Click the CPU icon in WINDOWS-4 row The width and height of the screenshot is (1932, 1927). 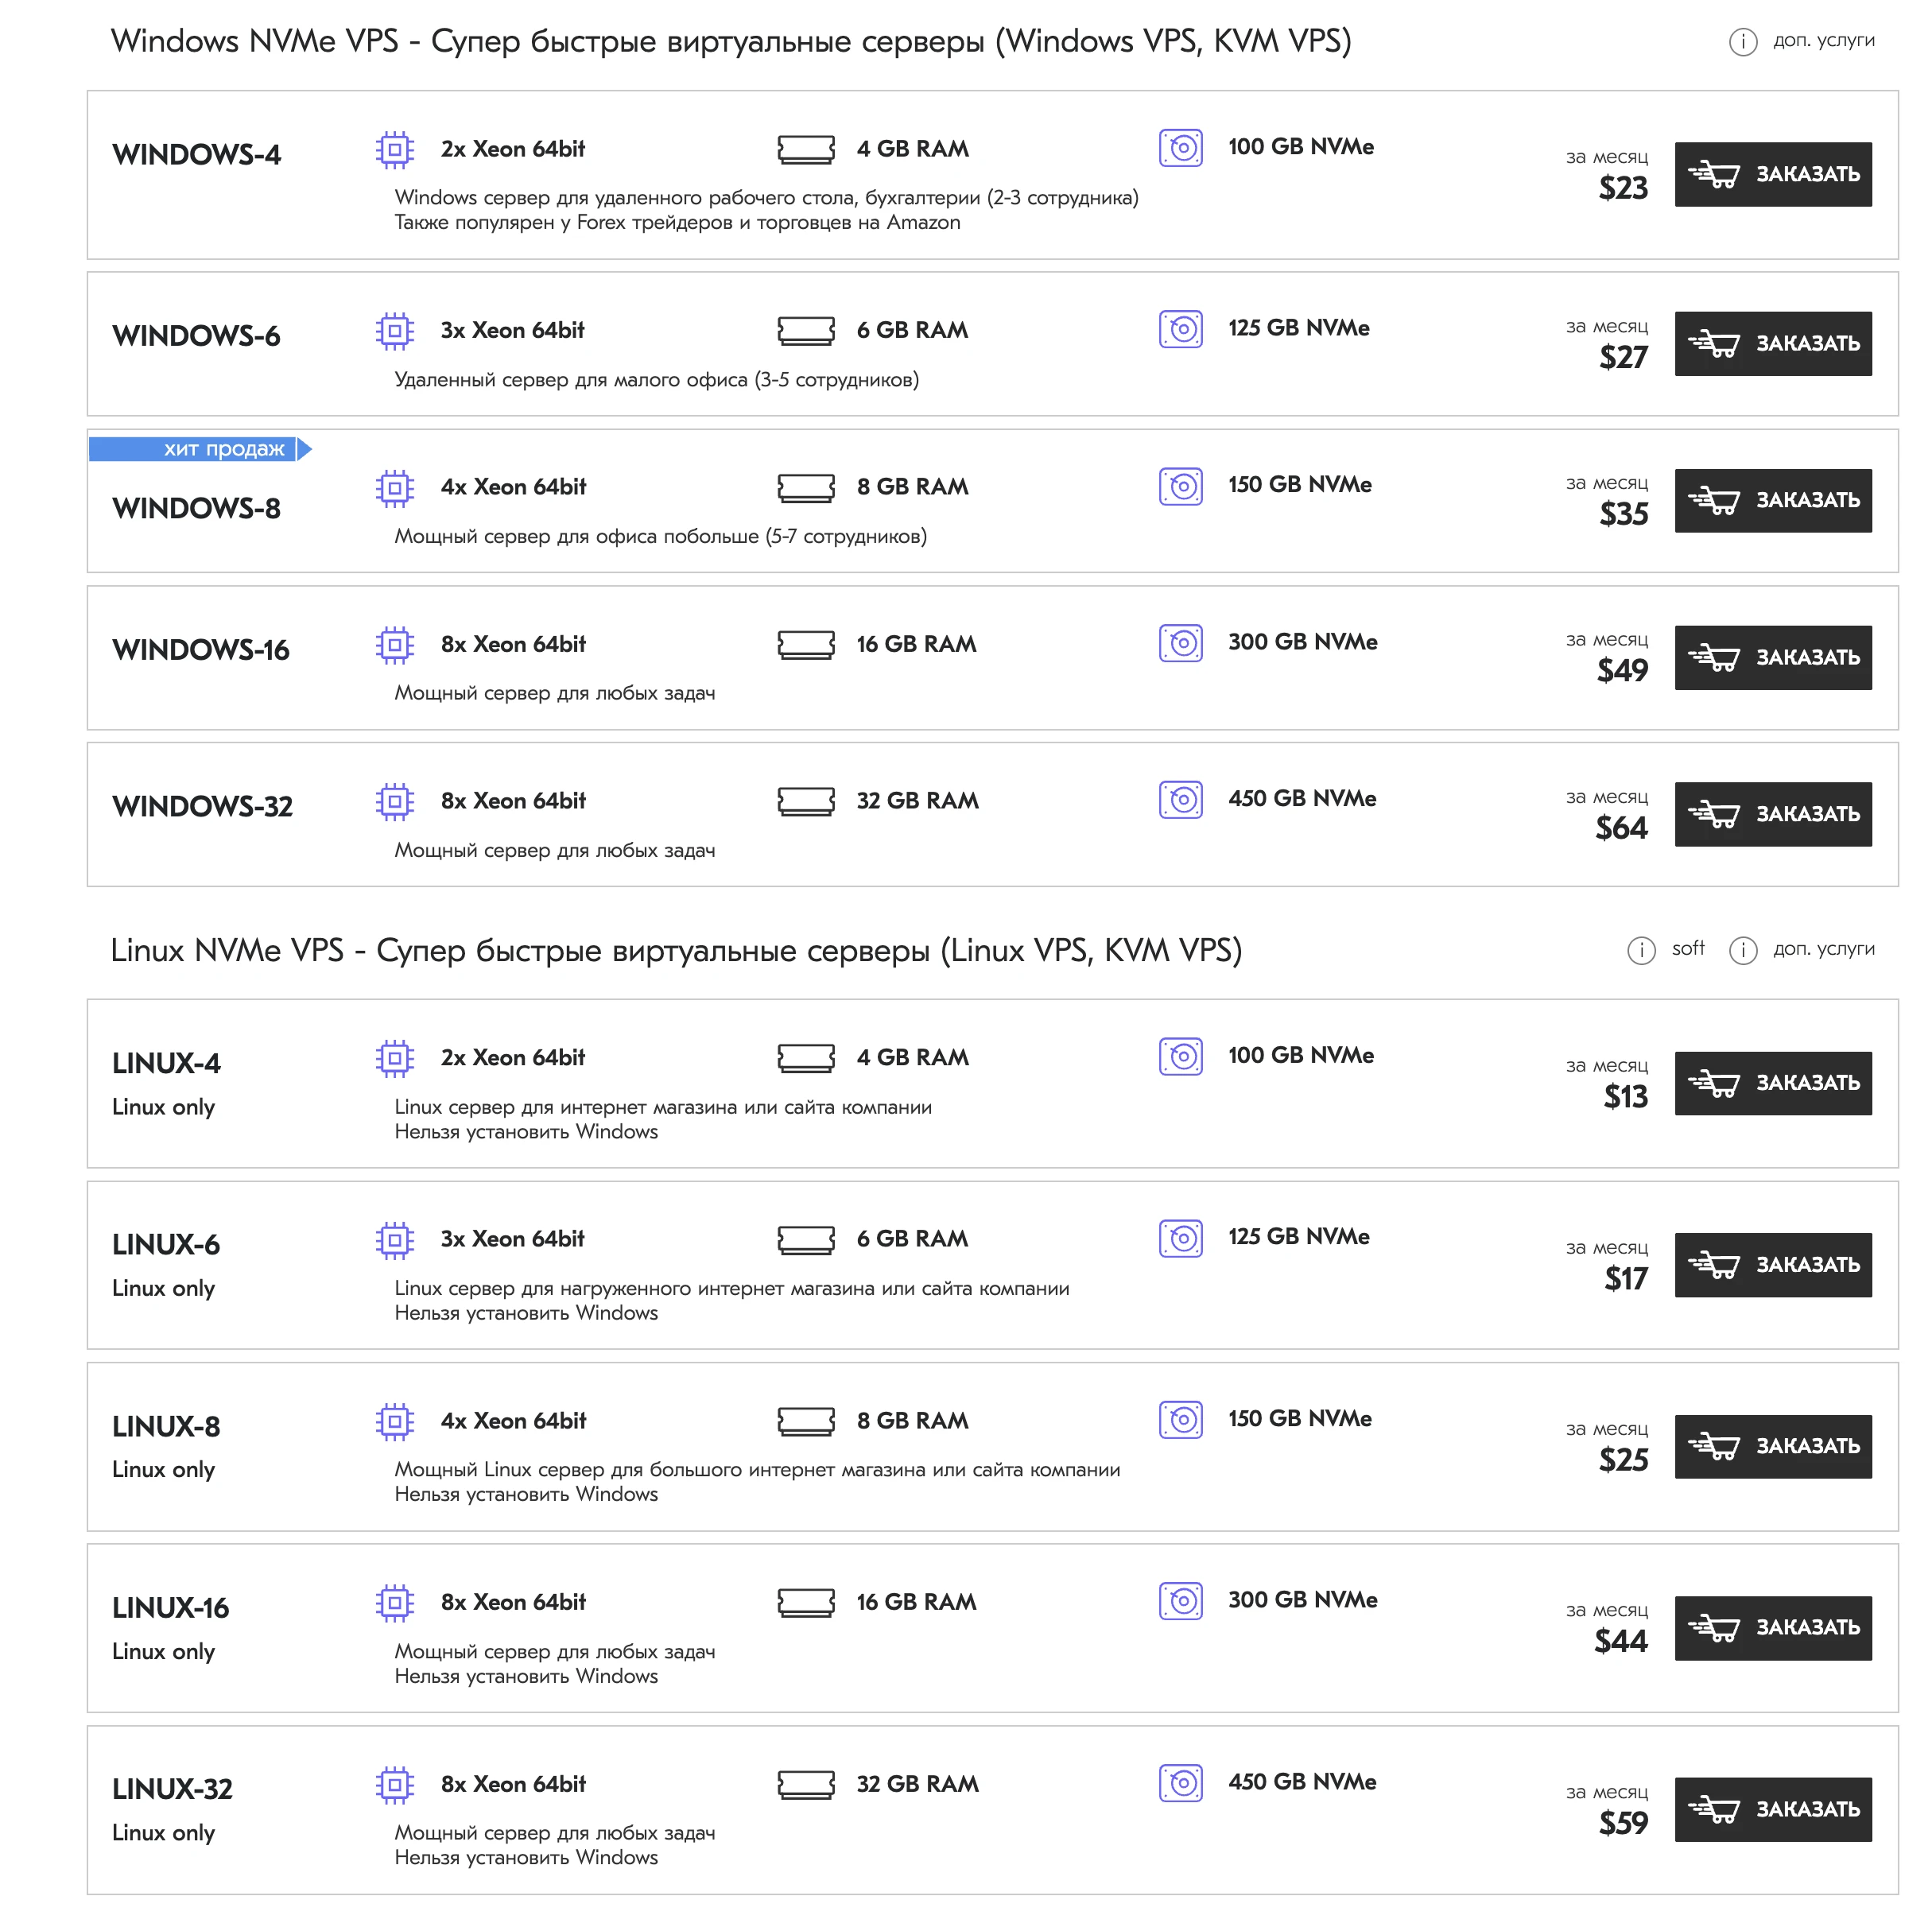[395, 150]
